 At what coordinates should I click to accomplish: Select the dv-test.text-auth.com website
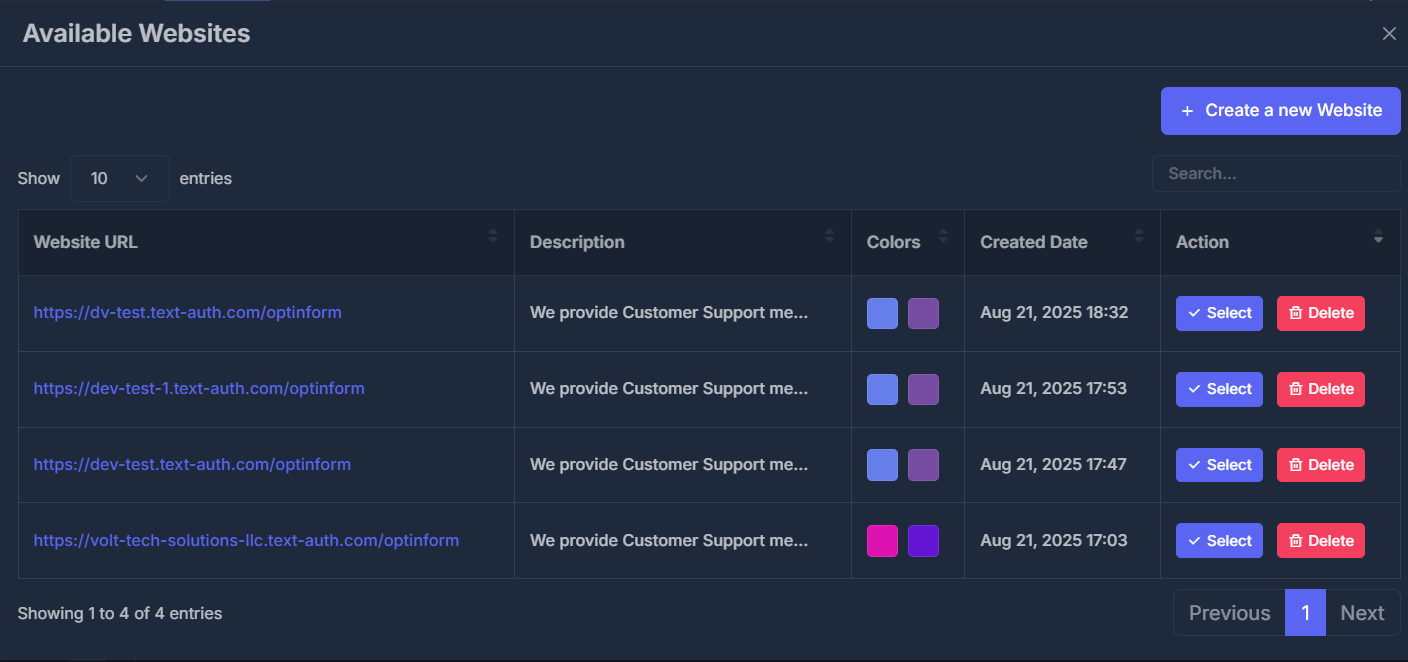(1219, 313)
